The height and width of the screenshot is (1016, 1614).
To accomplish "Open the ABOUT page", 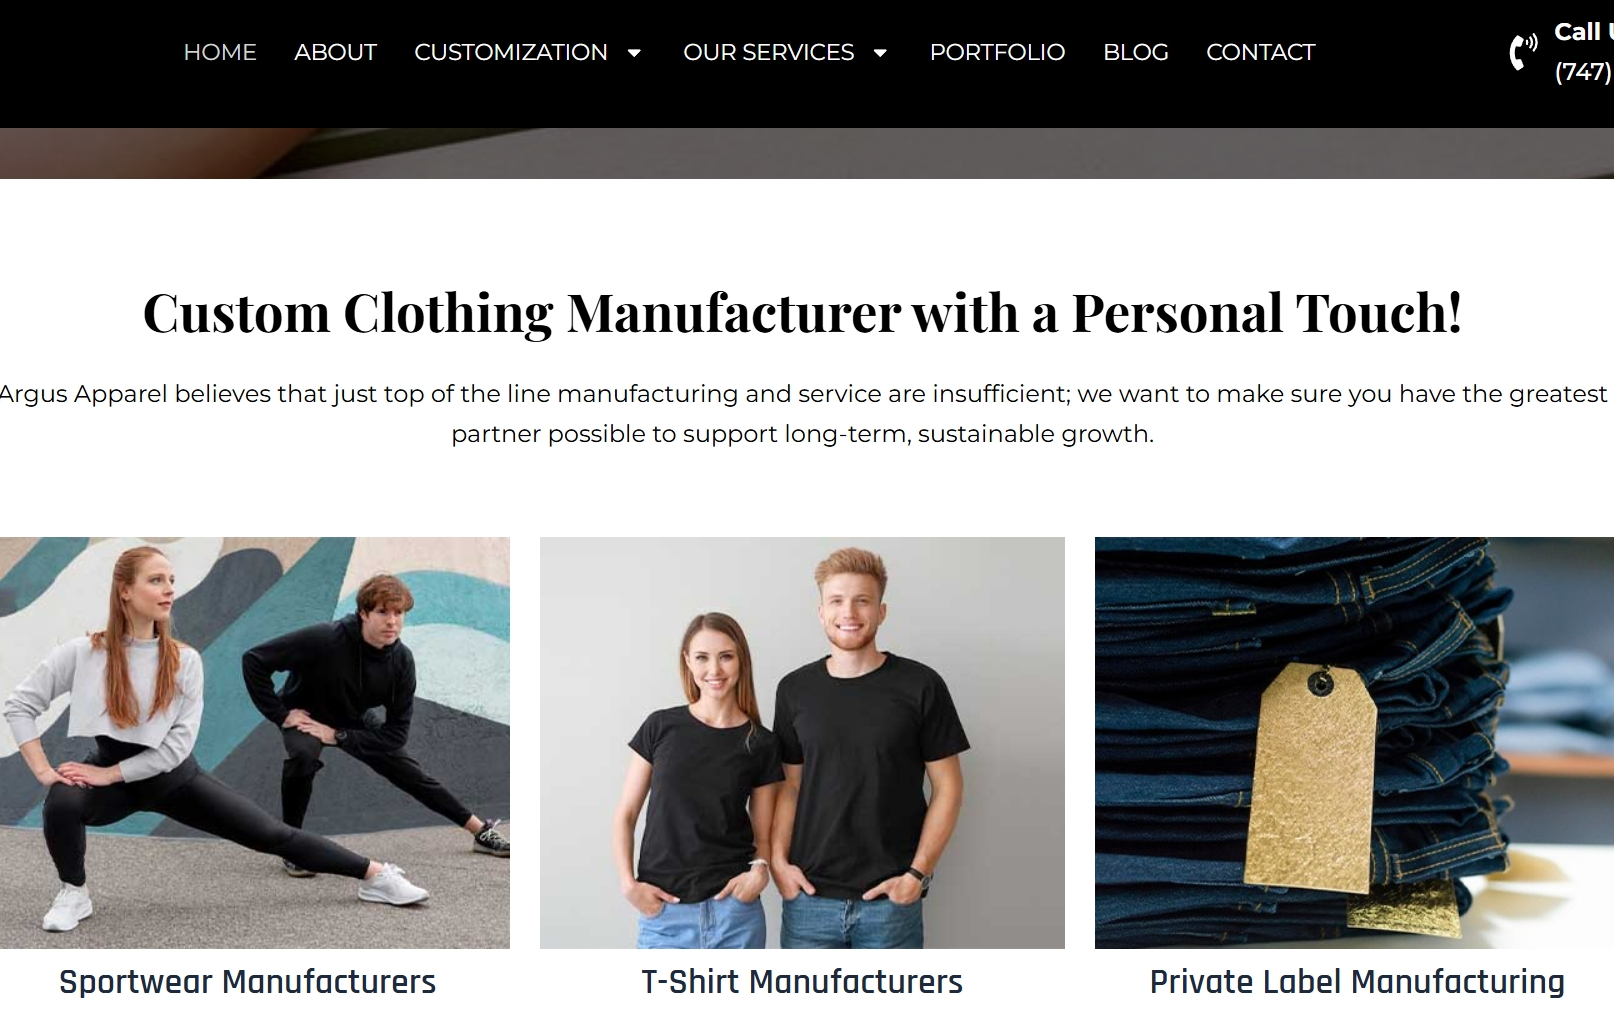I will click(x=335, y=52).
